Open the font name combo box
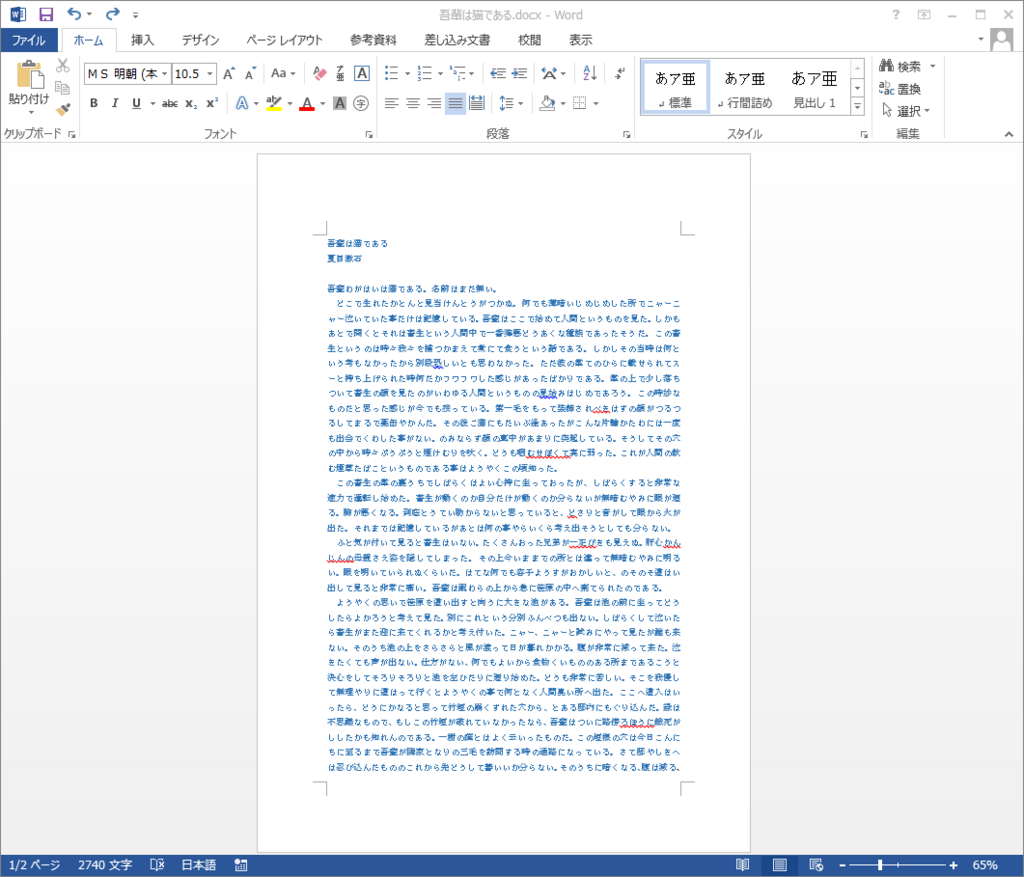Screen dimensions: 1024x877 tap(127, 74)
